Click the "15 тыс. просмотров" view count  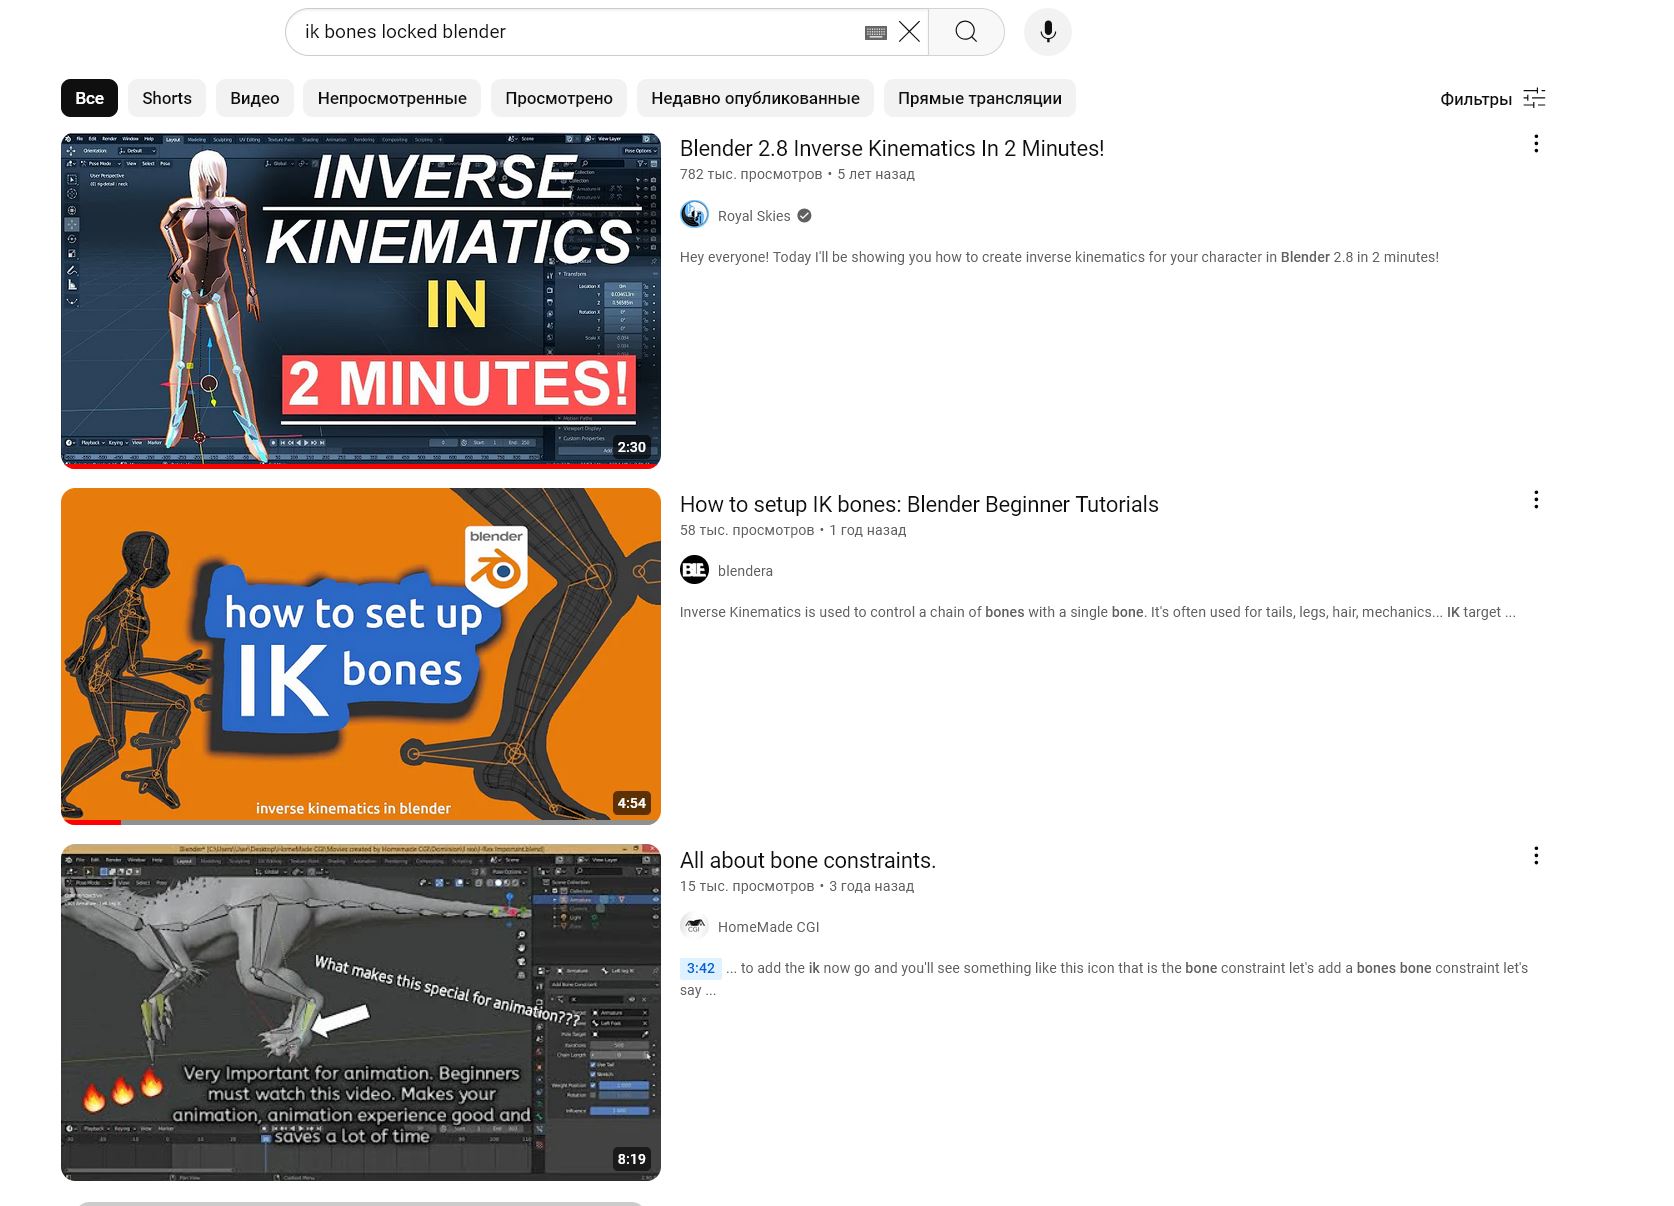click(747, 886)
